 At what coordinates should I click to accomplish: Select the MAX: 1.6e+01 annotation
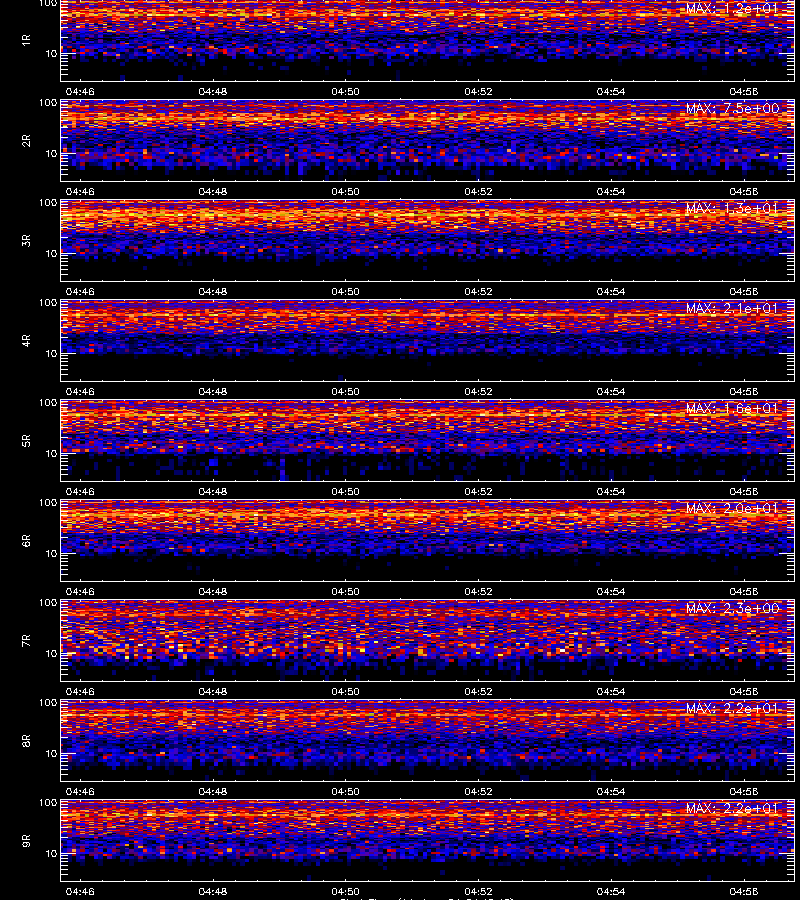[x=732, y=408]
